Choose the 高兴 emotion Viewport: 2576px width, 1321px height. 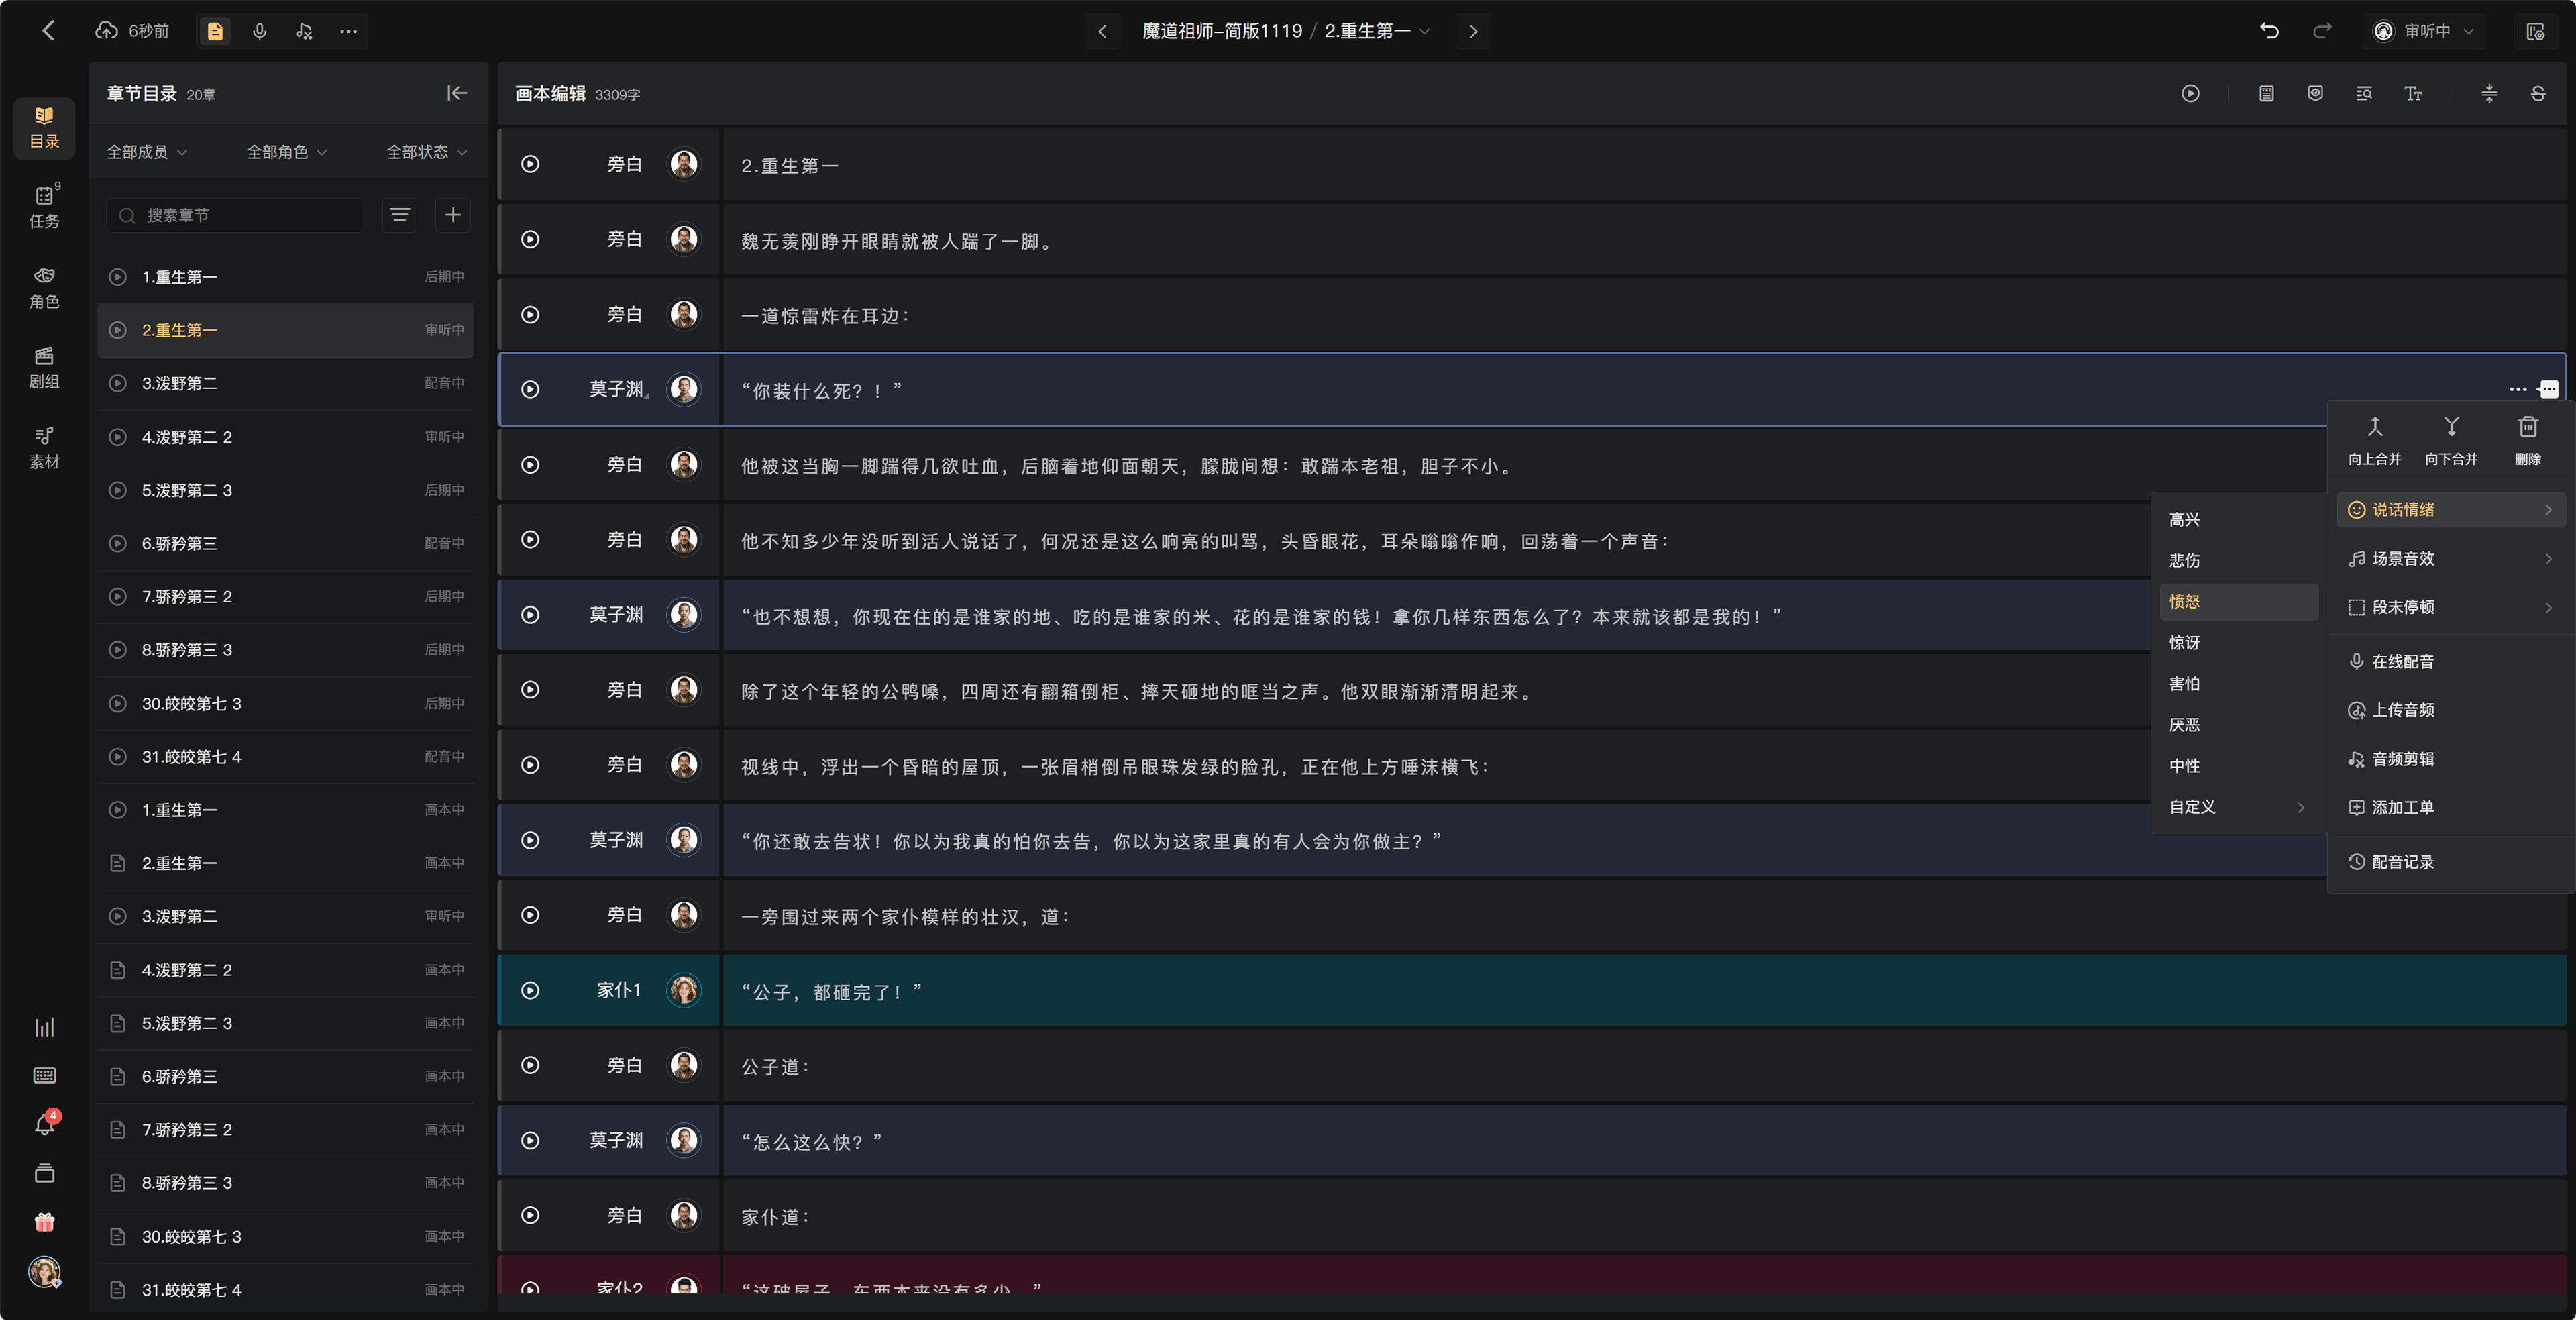point(2238,520)
